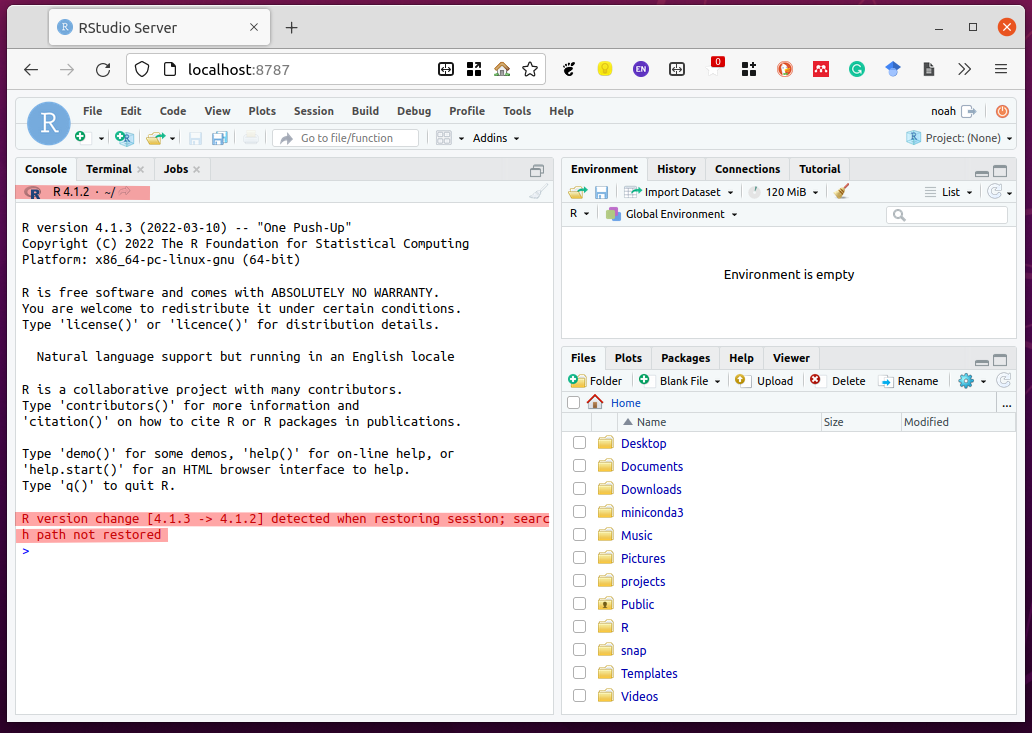Show more browser extensions chevron
Screen dimensions: 1032x733
coord(964,69)
